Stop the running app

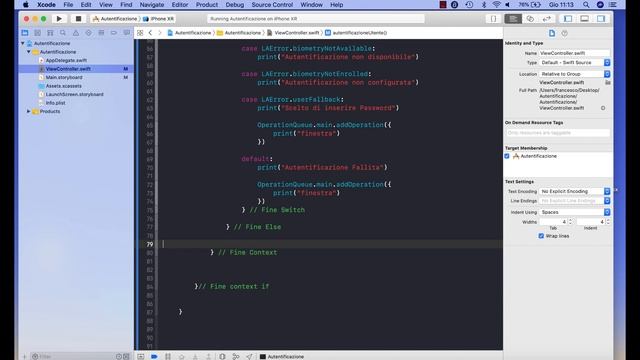tap(78, 19)
